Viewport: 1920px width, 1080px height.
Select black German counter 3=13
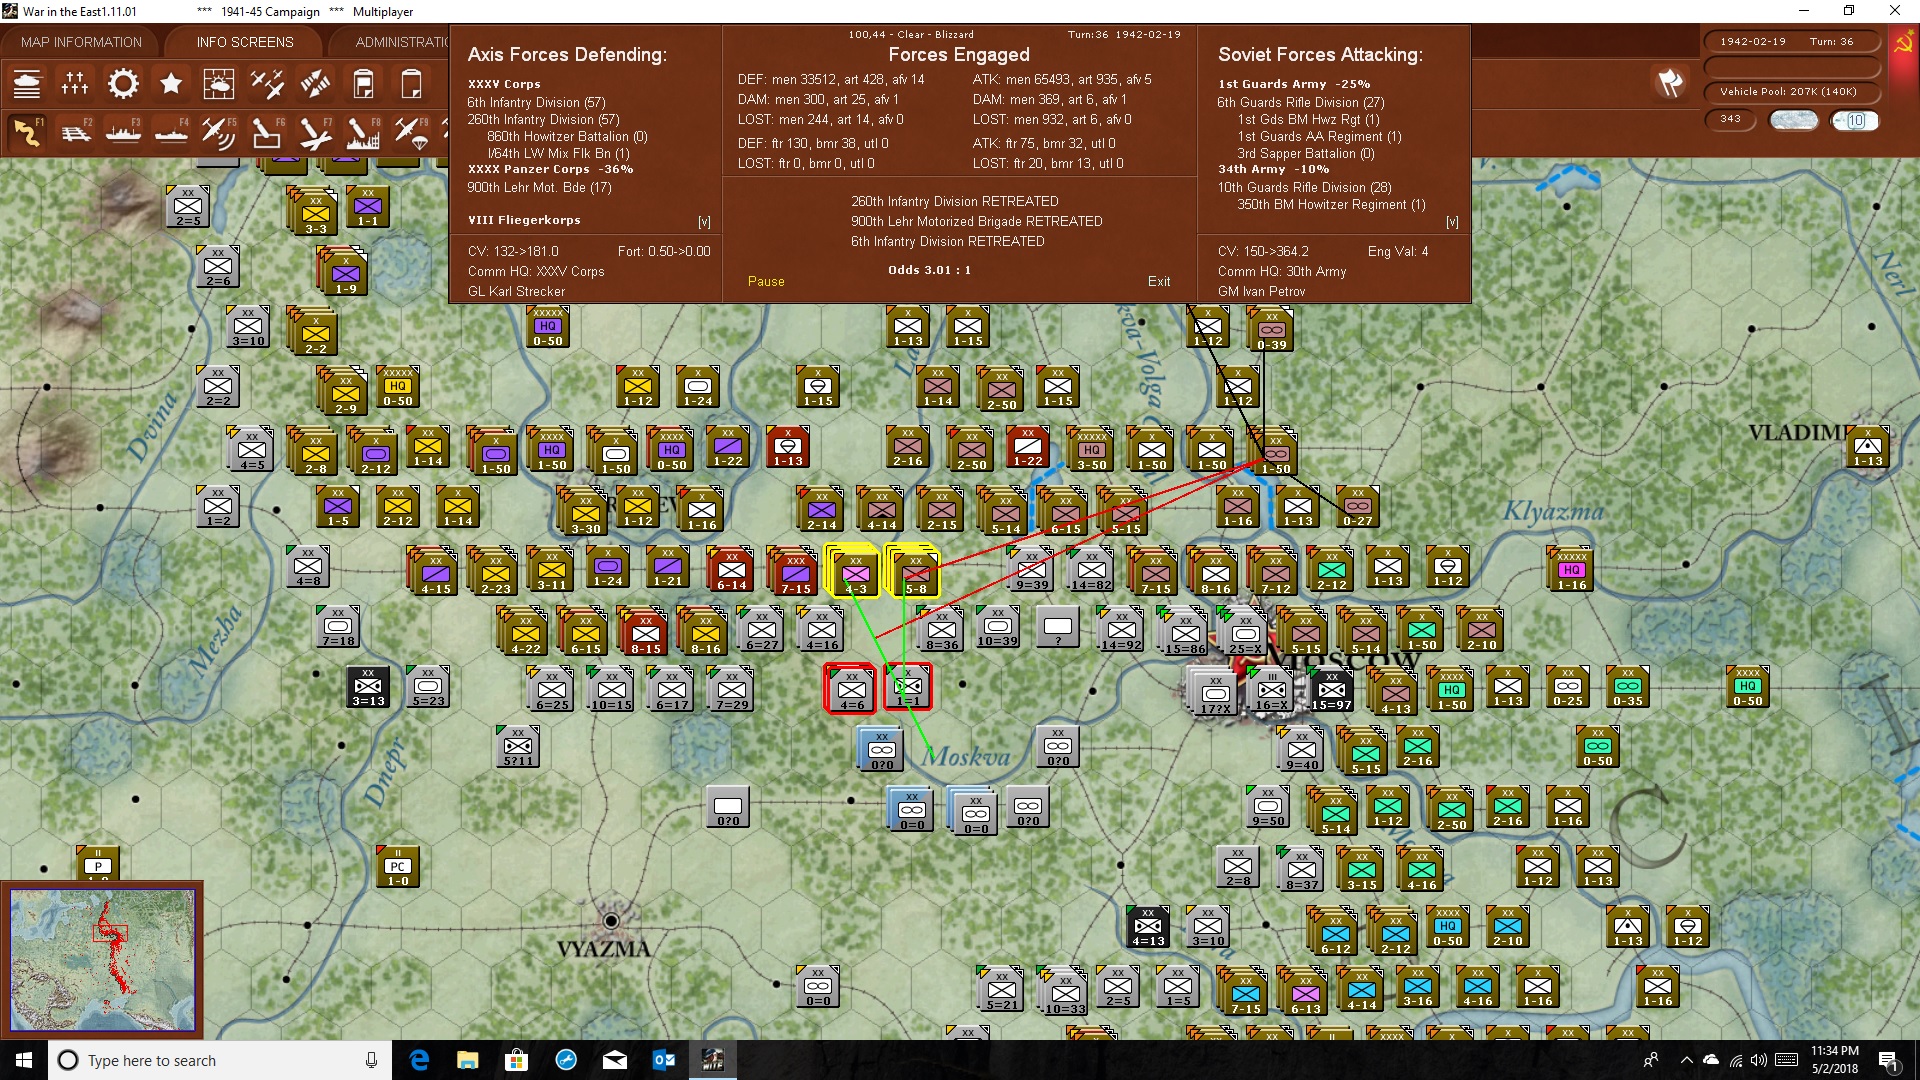[367, 686]
